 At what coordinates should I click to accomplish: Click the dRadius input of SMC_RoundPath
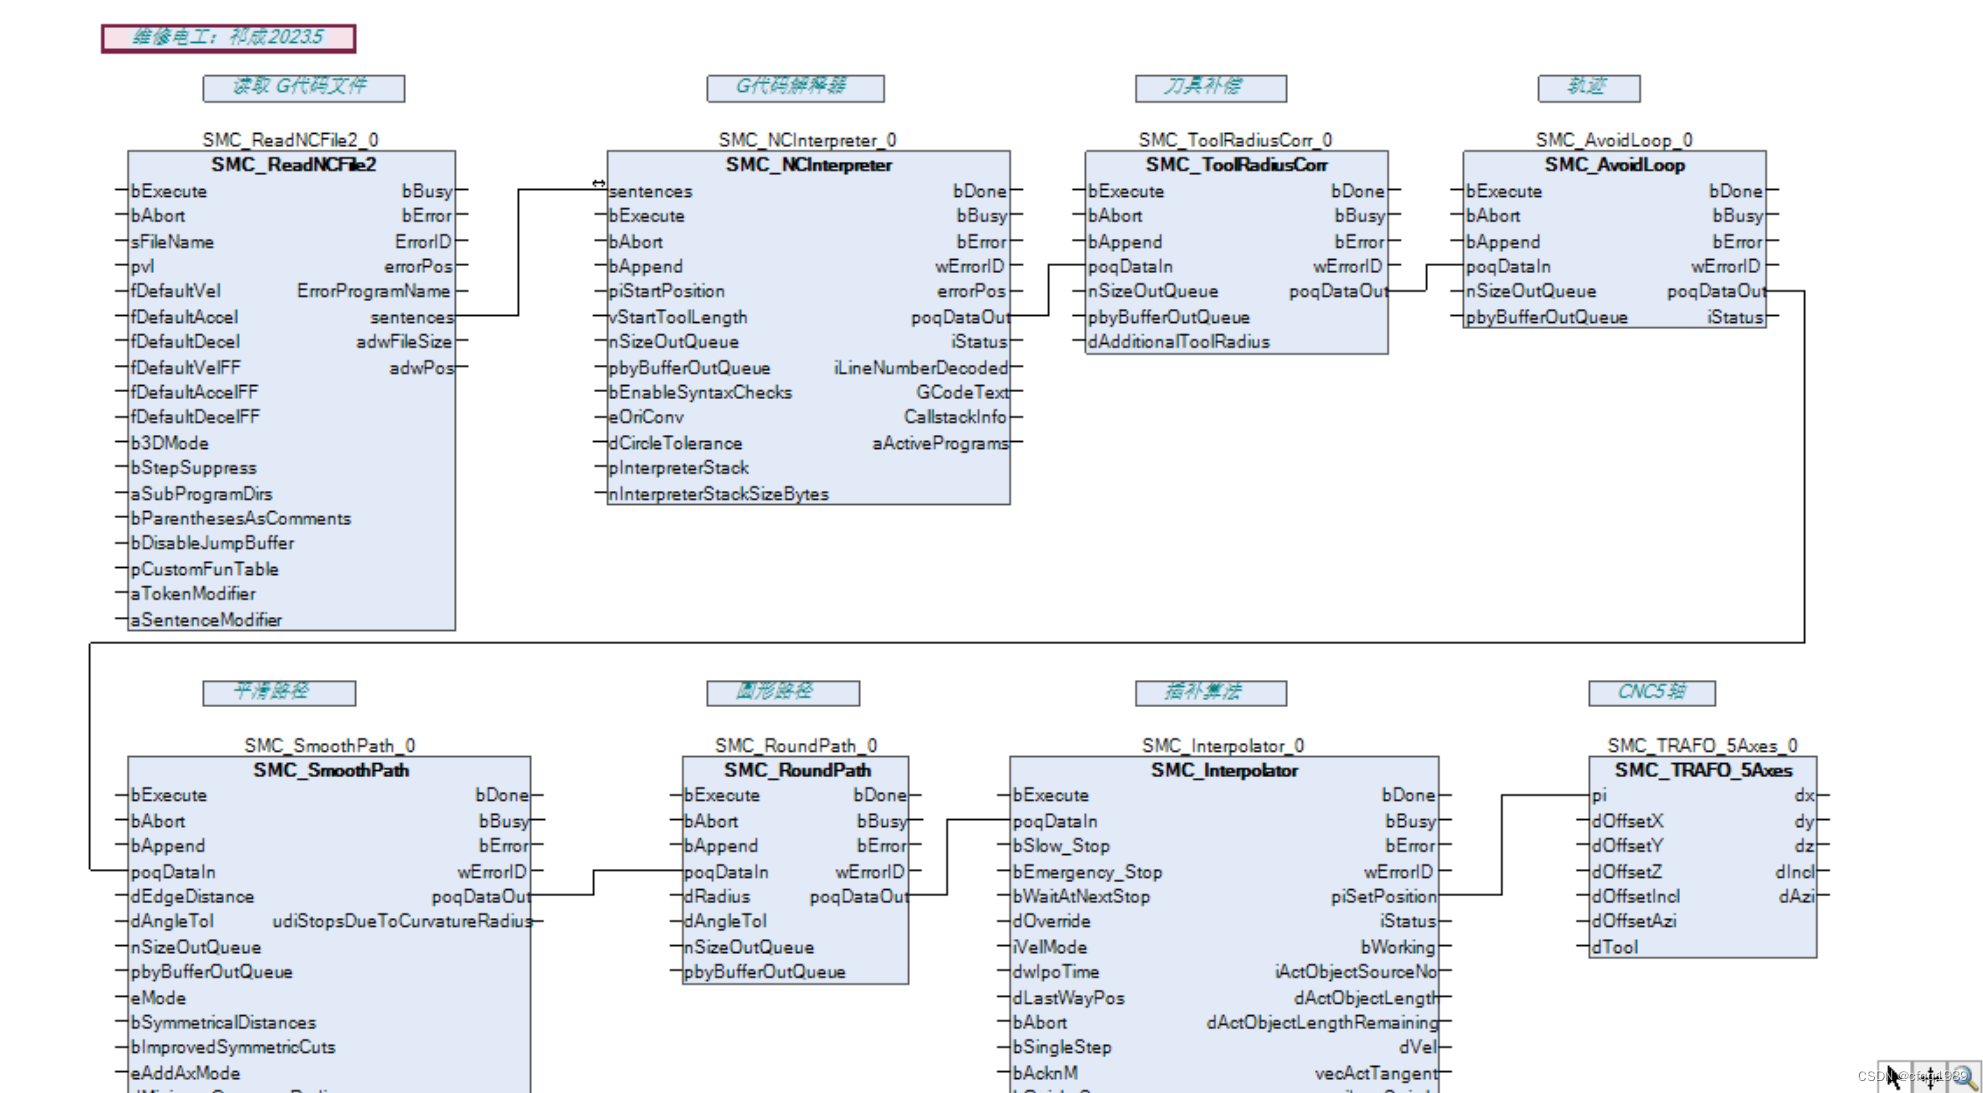point(716,897)
